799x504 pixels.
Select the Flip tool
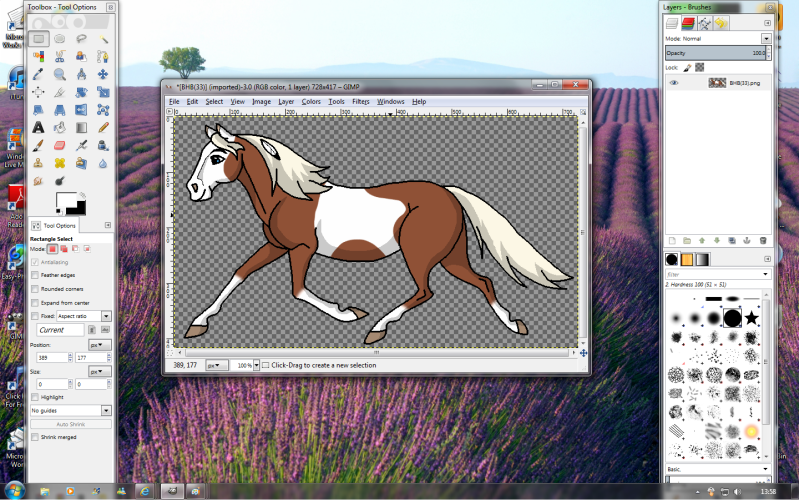(81, 110)
